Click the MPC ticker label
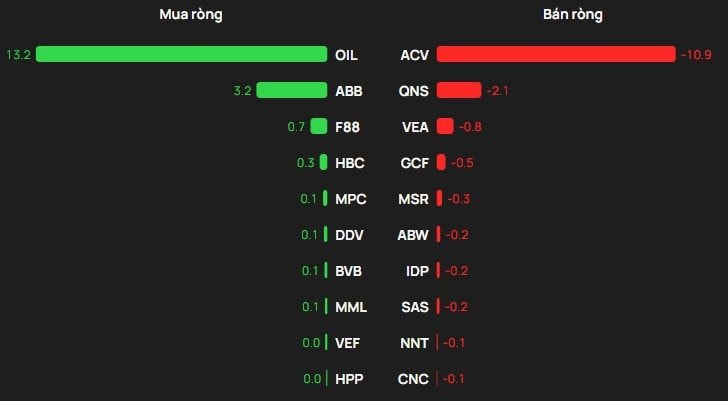 click(350, 199)
